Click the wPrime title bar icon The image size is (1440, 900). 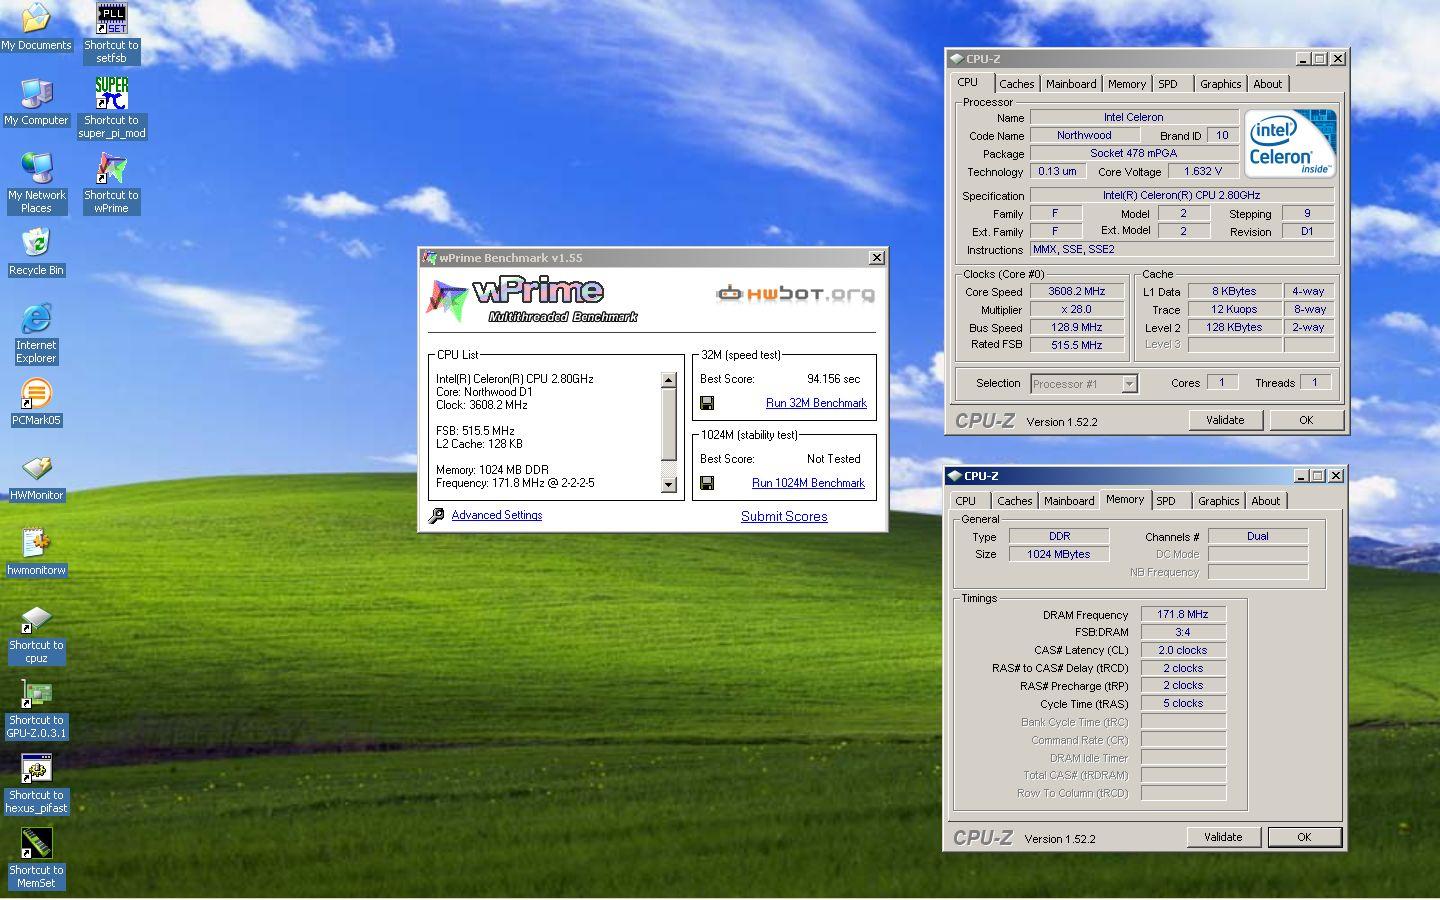pos(429,258)
